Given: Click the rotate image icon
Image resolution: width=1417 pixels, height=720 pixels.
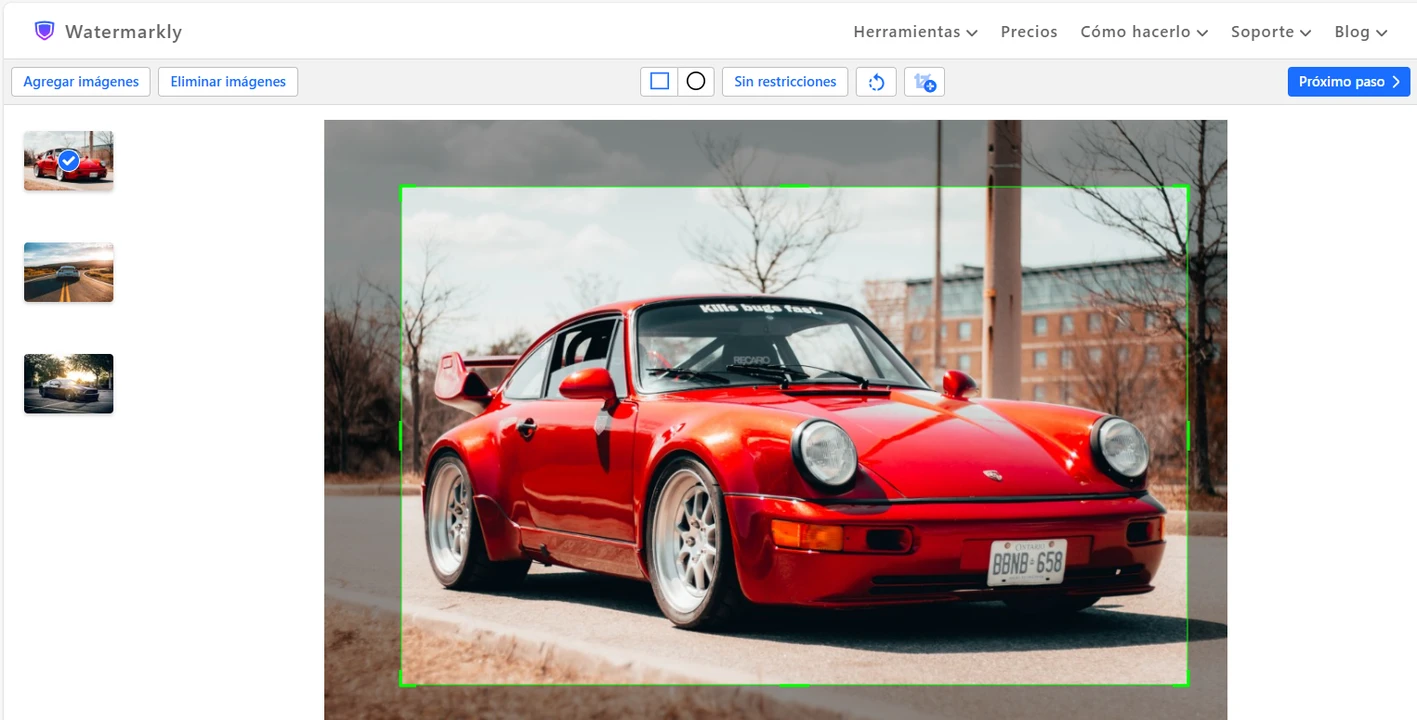Looking at the screenshot, I should coord(876,82).
